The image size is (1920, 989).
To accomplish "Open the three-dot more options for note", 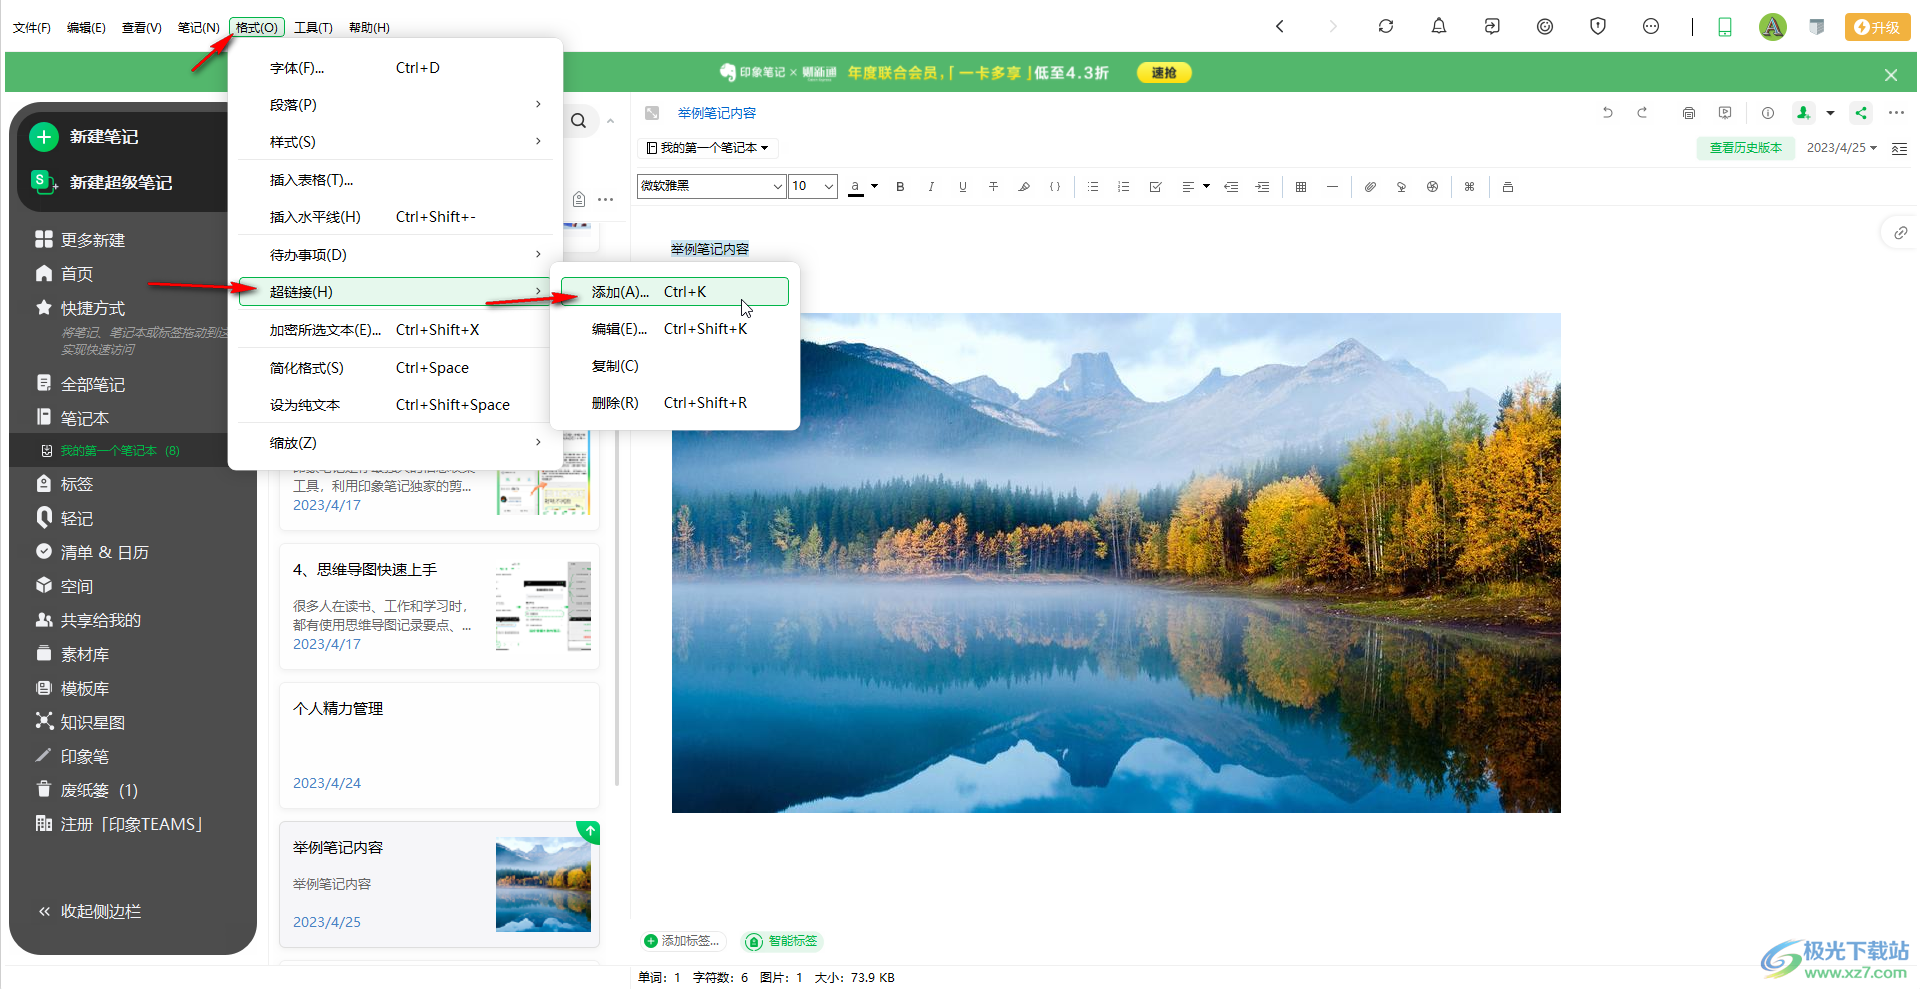I will tap(1896, 113).
